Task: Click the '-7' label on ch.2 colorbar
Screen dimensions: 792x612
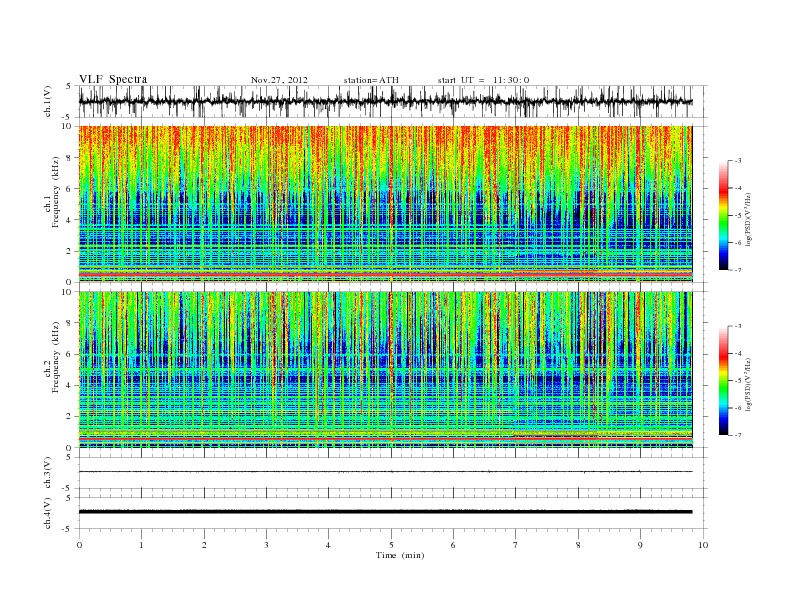Action: [738, 435]
